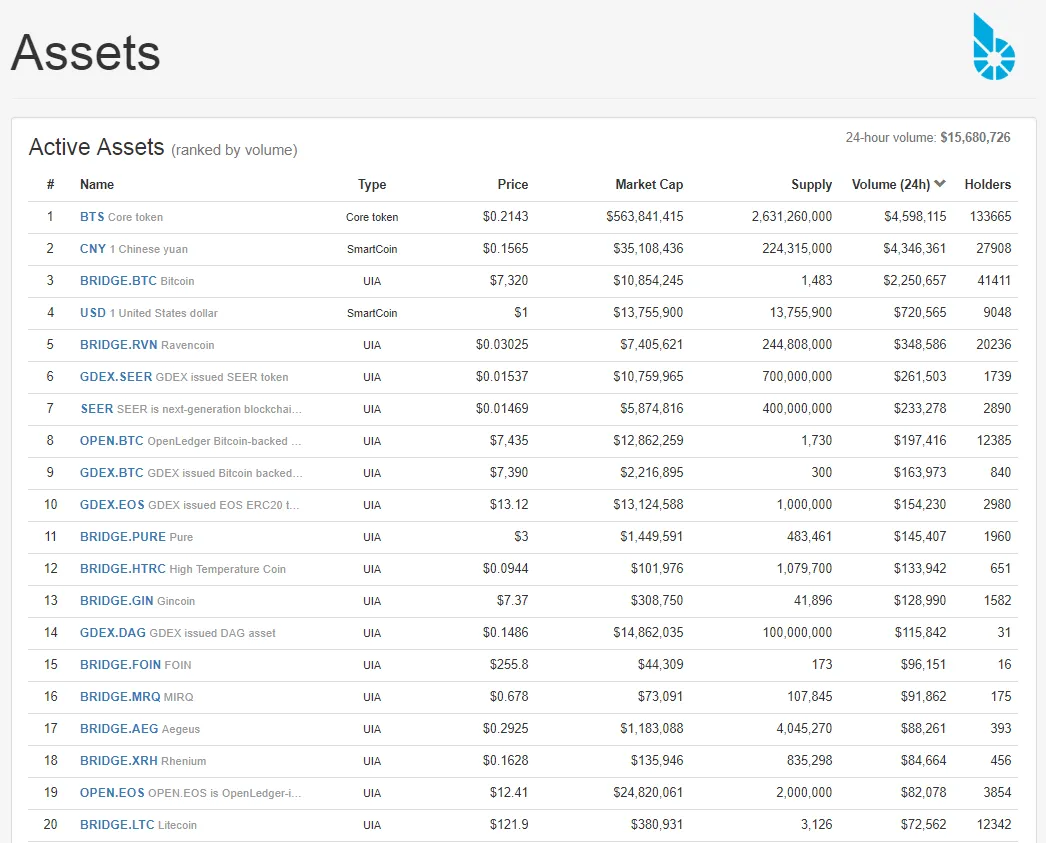Select BRIDGE.LTC price $121.9

click(509, 825)
